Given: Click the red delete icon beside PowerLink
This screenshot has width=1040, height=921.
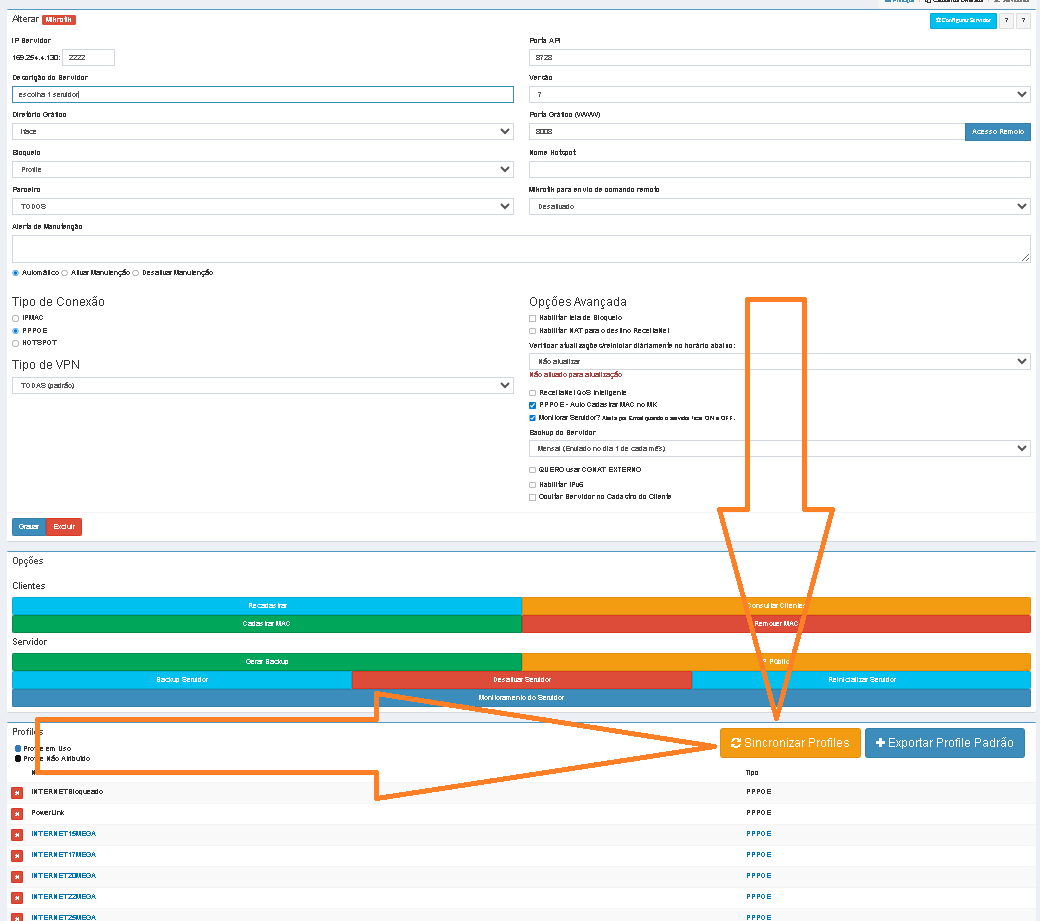Looking at the screenshot, I should [17, 813].
